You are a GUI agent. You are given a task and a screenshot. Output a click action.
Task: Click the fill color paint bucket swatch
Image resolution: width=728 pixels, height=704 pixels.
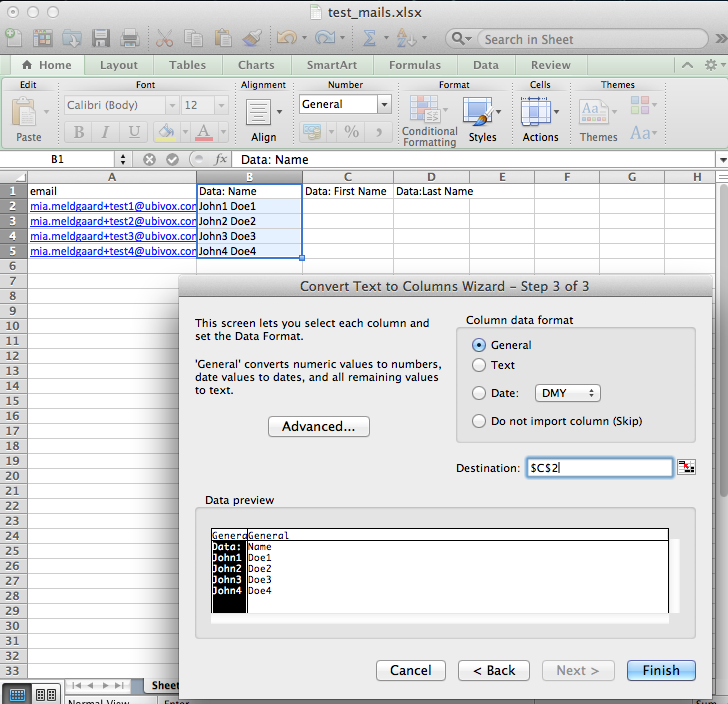pos(167,132)
